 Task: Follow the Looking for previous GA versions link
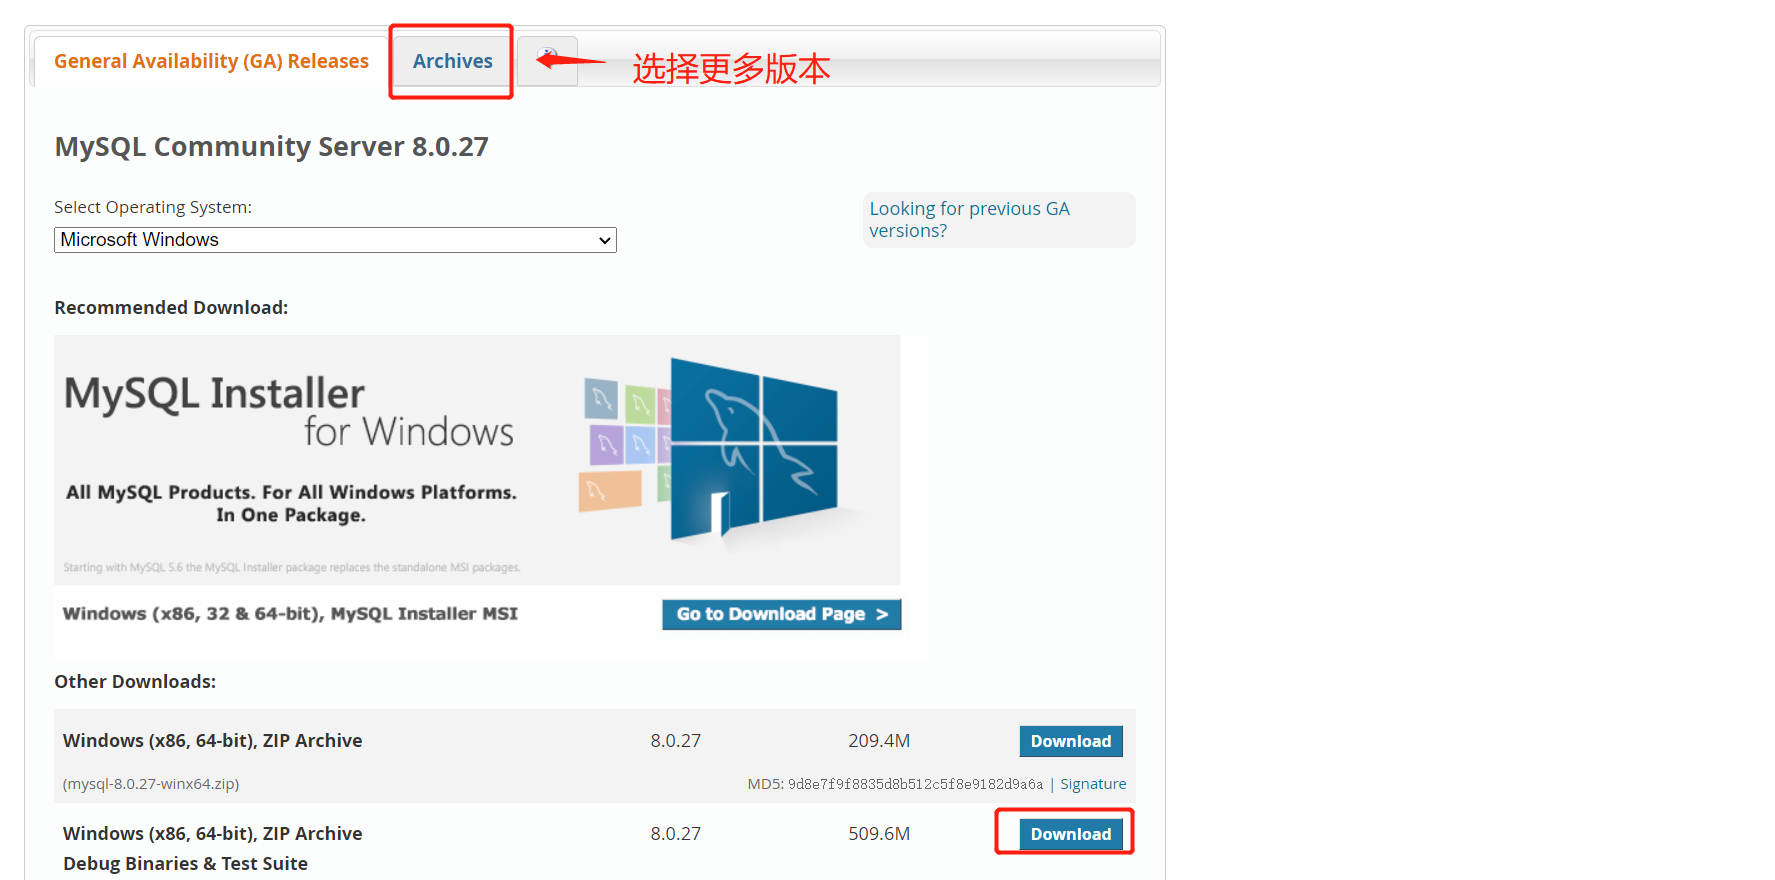pyautogui.click(x=969, y=219)
